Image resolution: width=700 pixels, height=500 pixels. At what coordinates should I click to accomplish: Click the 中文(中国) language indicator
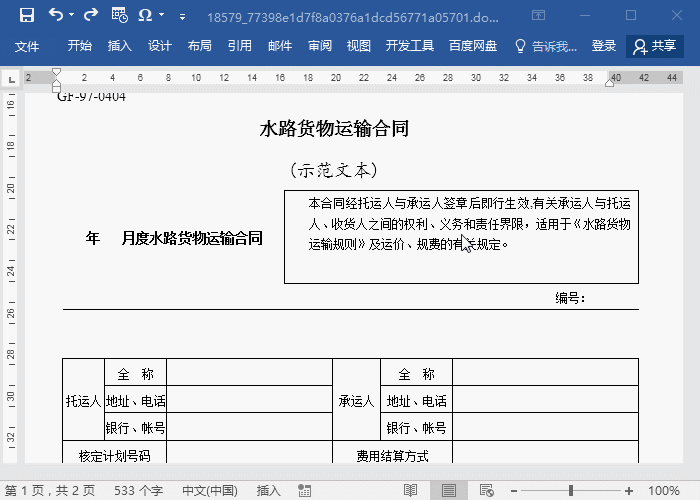[210, 490]
